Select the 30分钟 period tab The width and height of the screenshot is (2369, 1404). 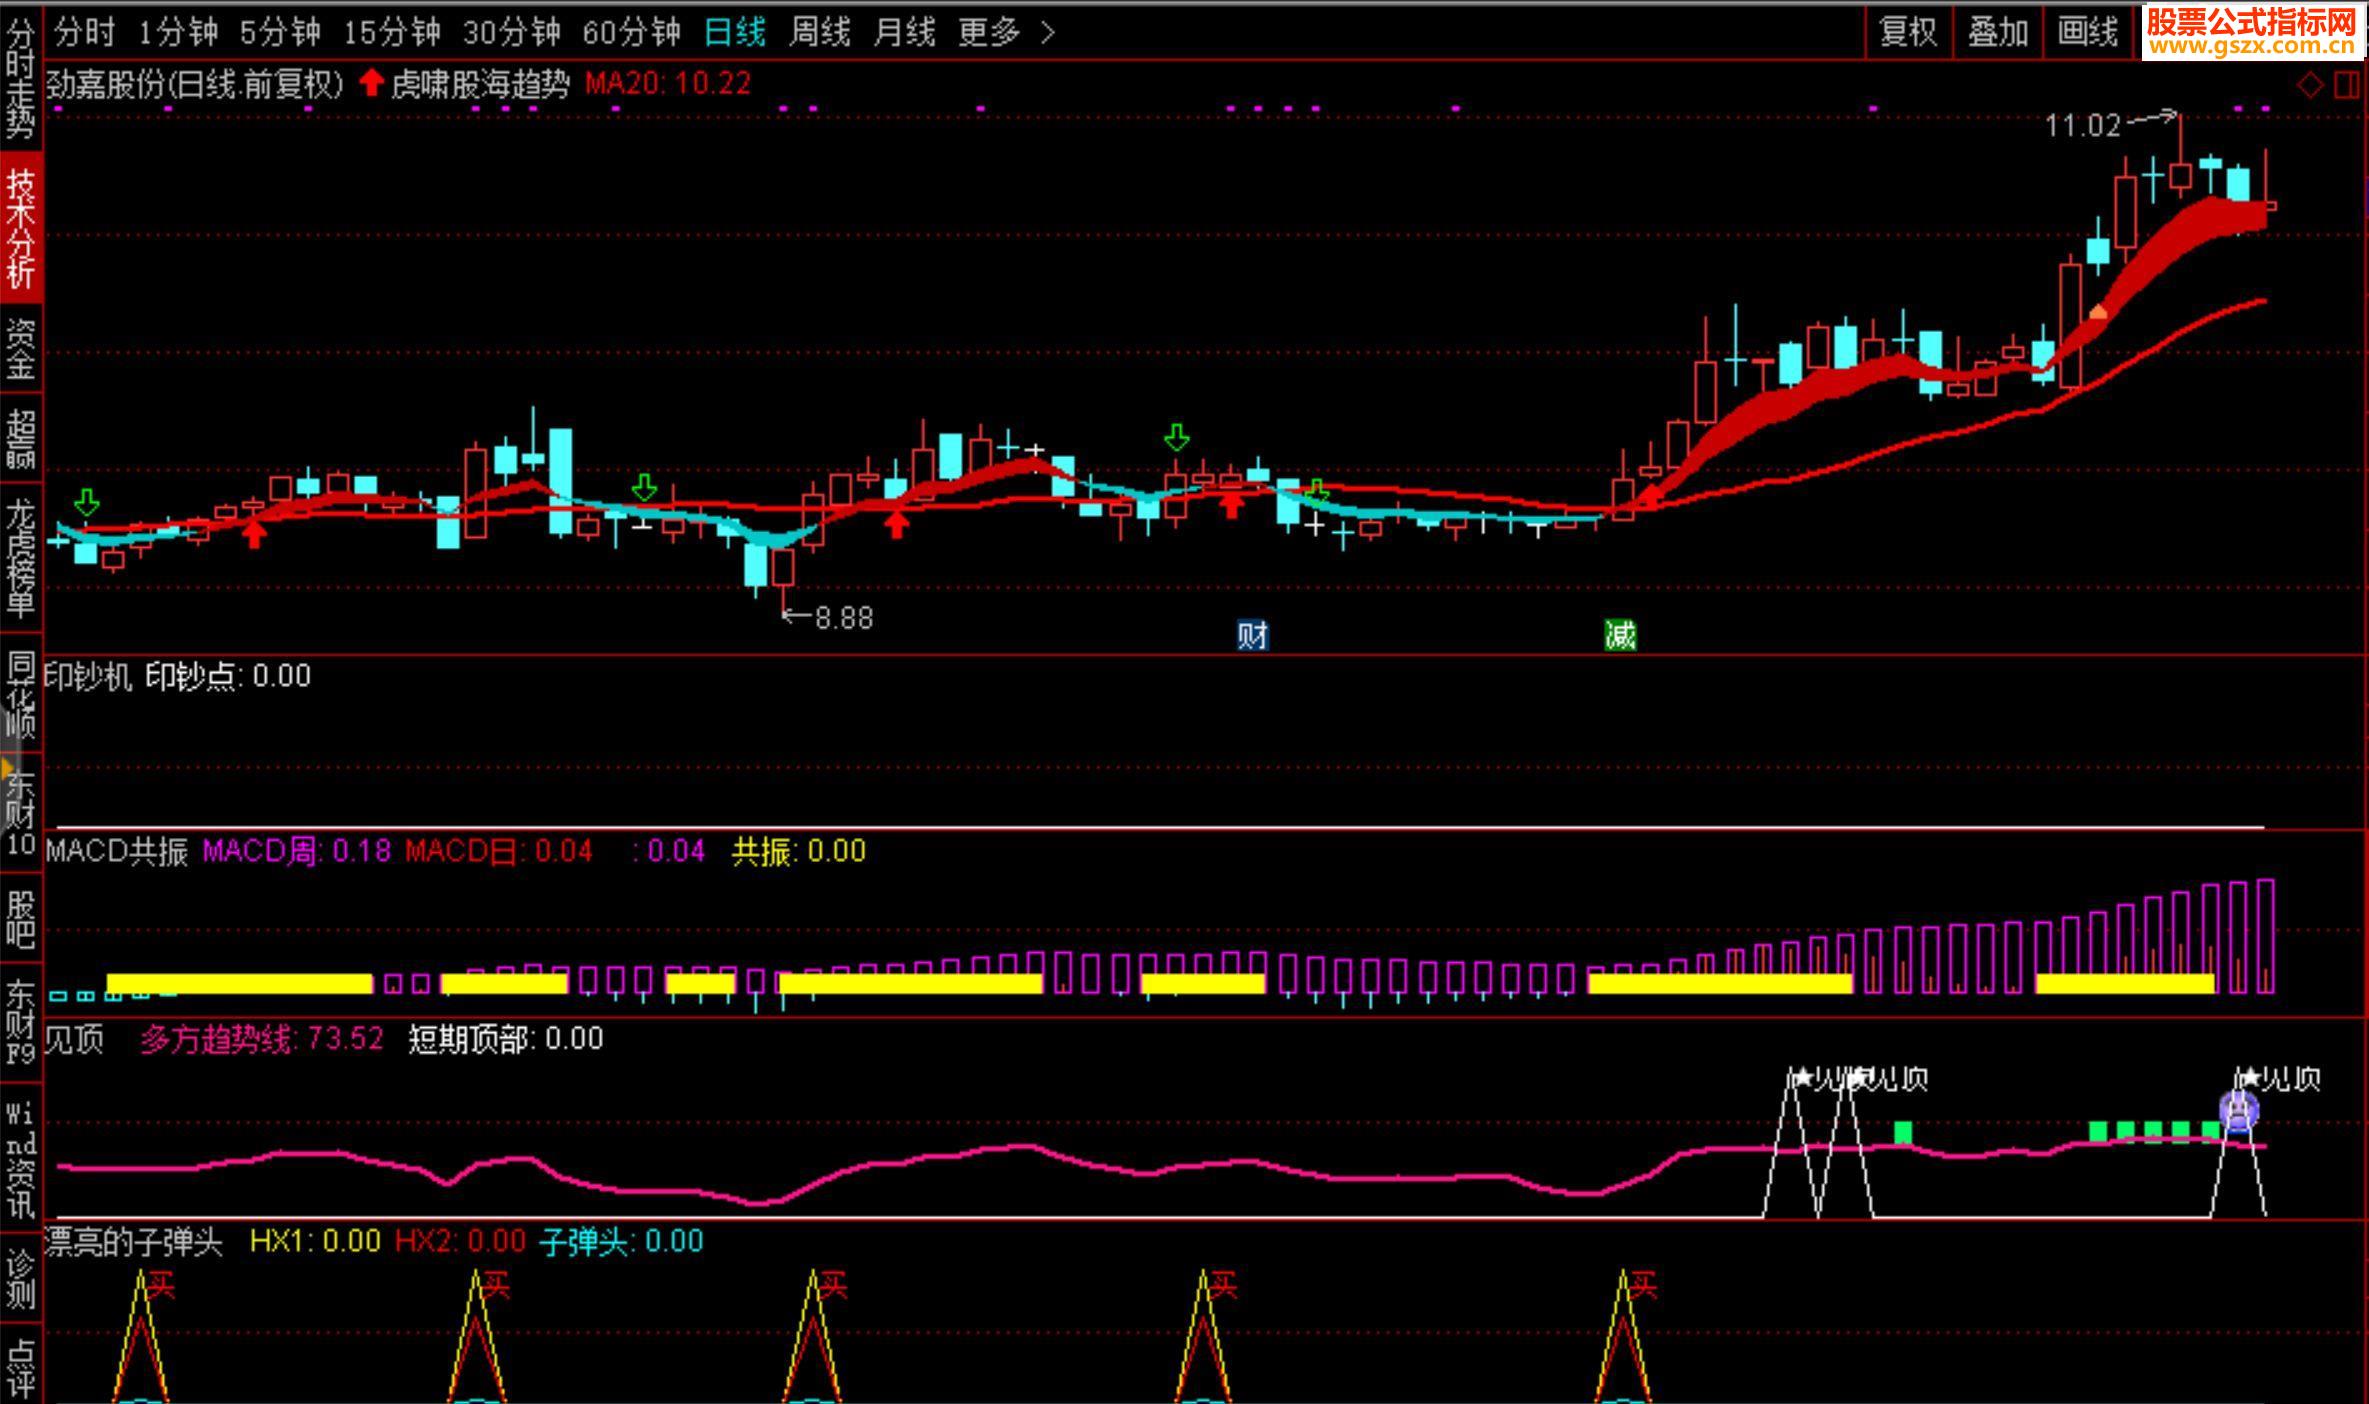click(511, 33)
